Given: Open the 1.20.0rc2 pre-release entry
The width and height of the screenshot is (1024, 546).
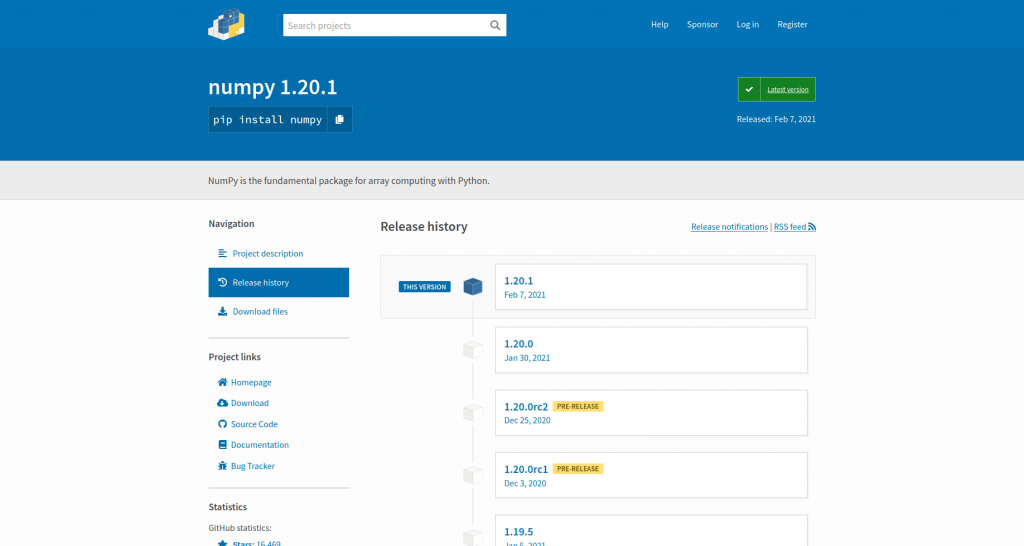Looking at the screenshot, I should tap(525, 406).
